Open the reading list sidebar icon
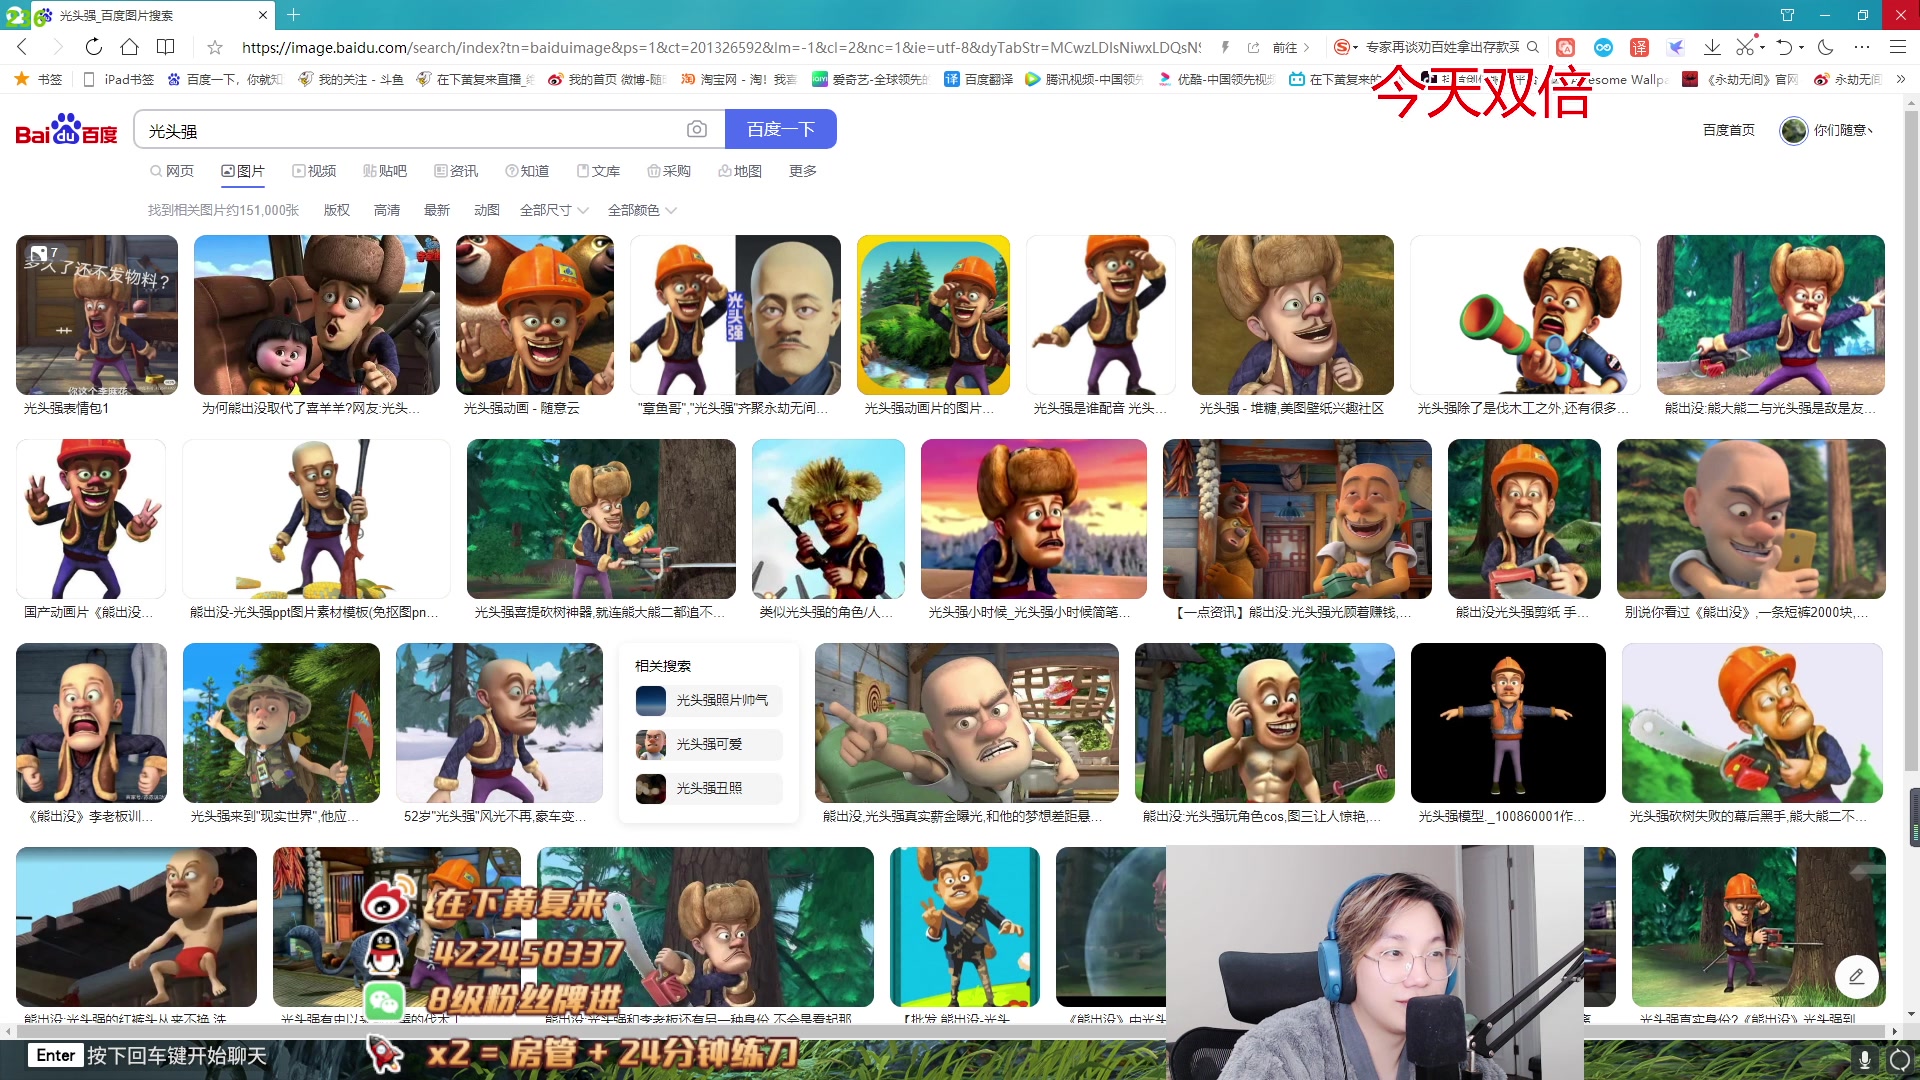The height and width of the screenshot is (1080, 1920). click(166, 47)
